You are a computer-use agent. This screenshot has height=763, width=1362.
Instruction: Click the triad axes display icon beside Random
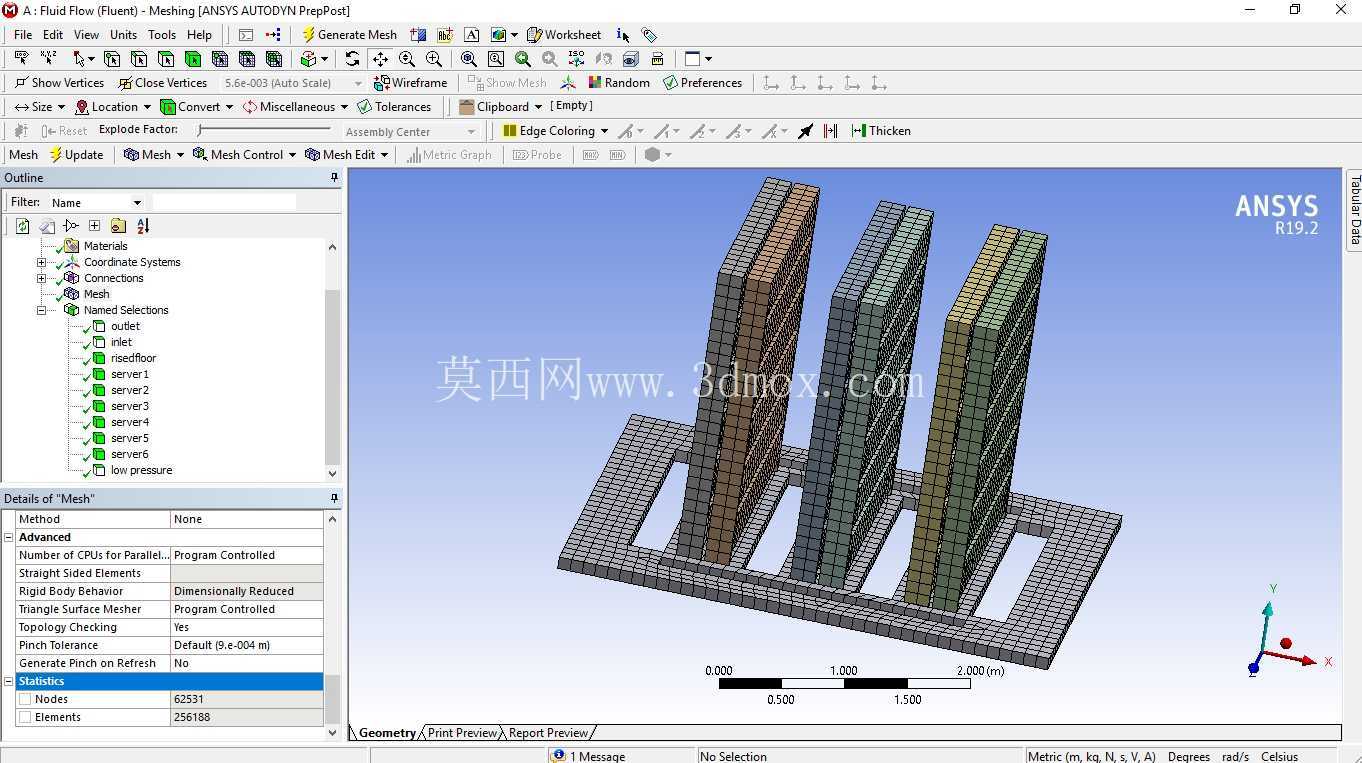pos(568,83)
